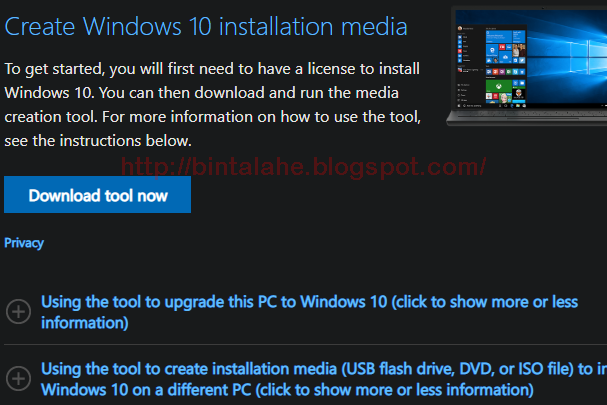Image resolution: width=607 pixels, height=405 pixels.
Task: Click the Start menu app list on laptop screen
Action: click(470, 66)
